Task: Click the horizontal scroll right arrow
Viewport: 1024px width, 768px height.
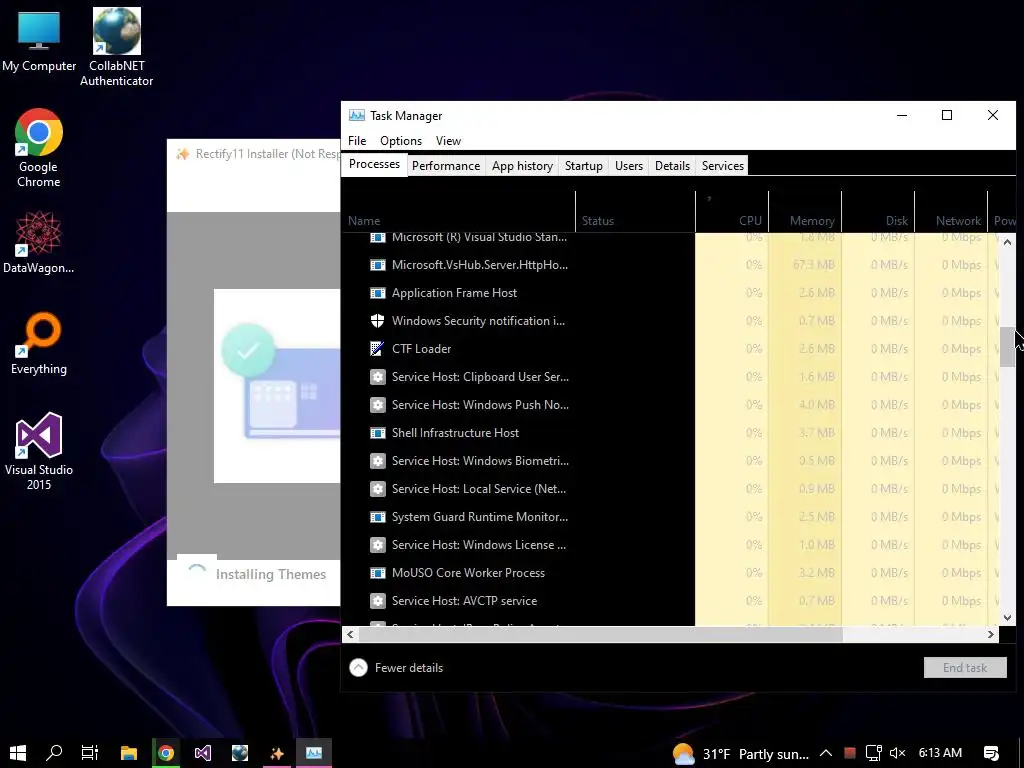Action: (991, 634)
